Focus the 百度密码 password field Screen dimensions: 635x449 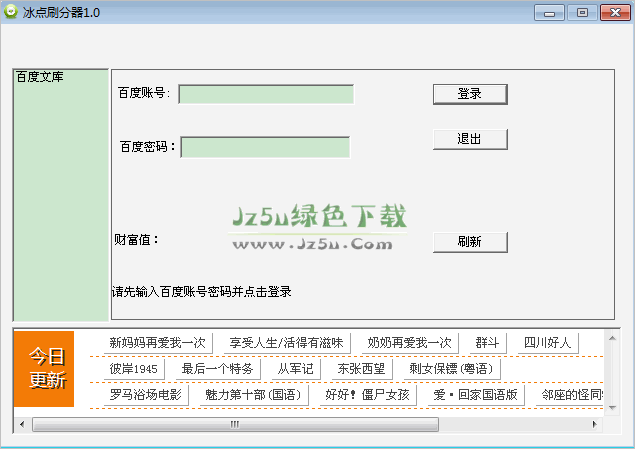265,147
